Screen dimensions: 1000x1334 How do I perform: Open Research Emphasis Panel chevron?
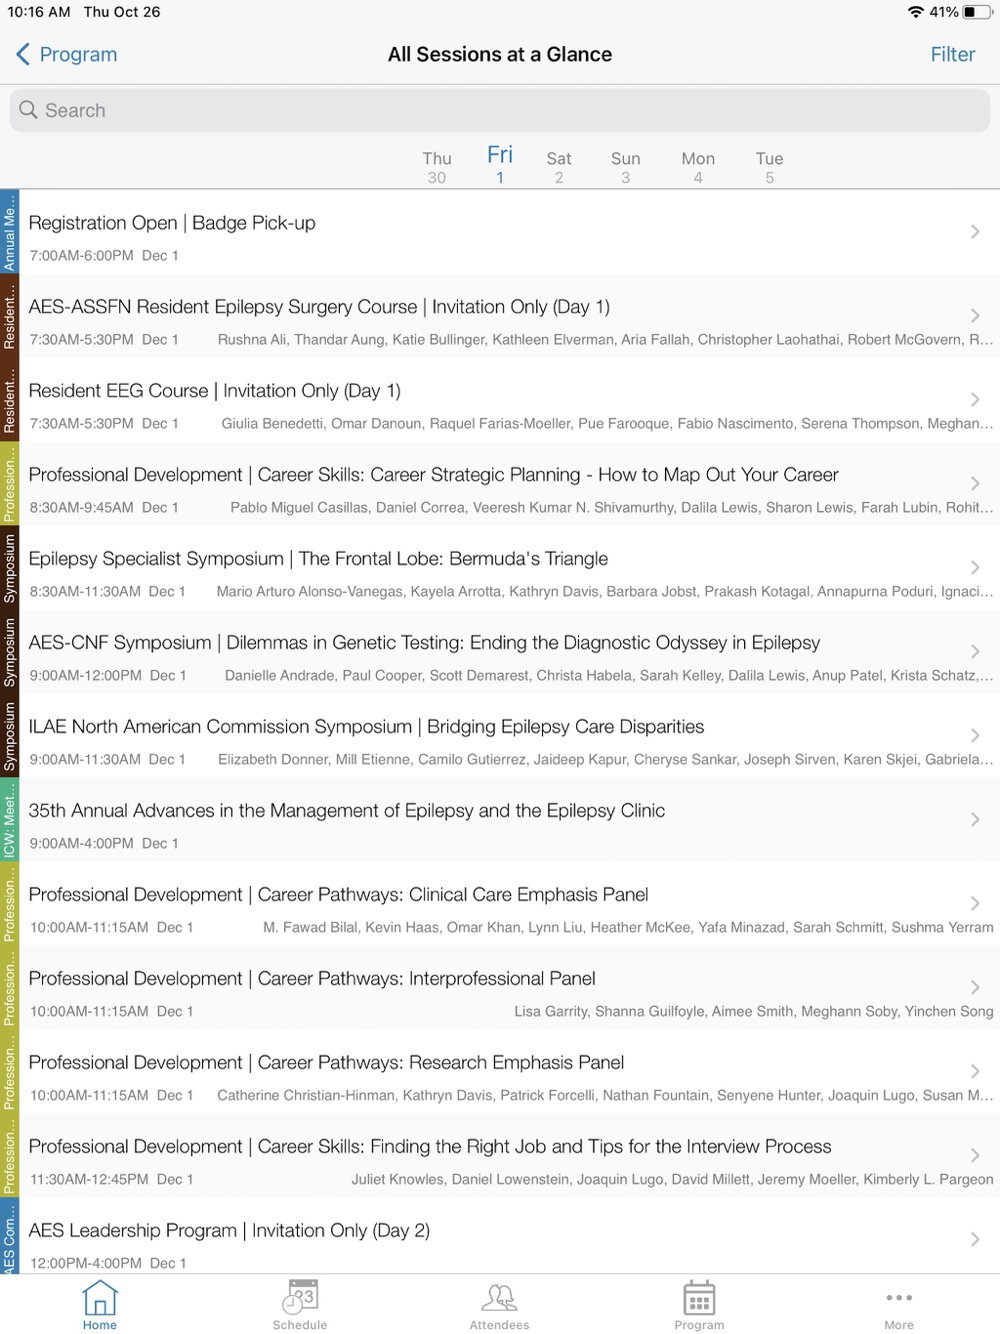(975, 1072)
